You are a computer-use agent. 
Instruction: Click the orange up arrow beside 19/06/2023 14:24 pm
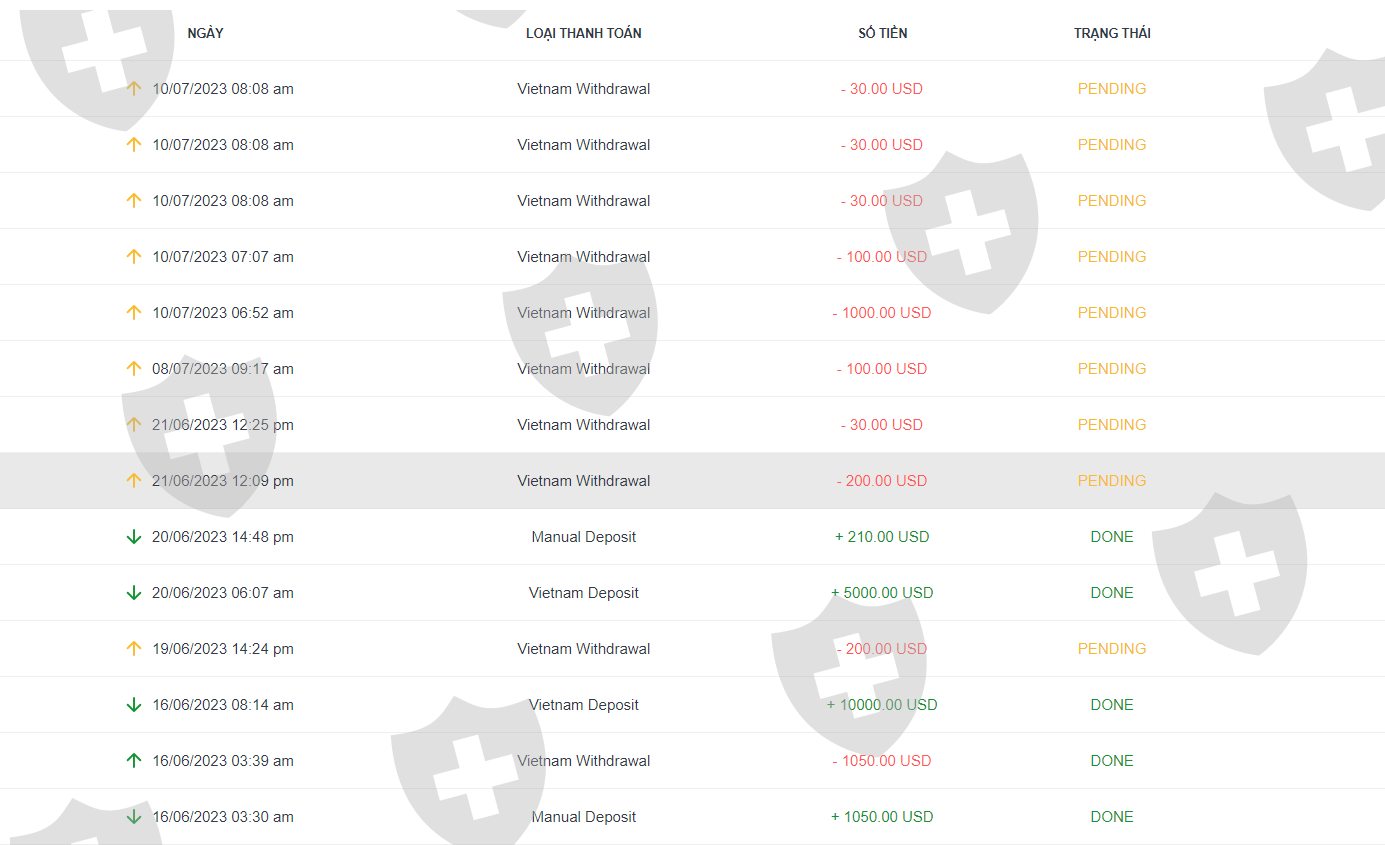134,649
